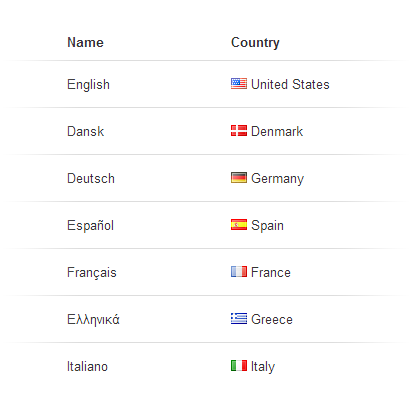Choose Deutsch from the list
The height and width of the screenshot is (410, 410).
click(x=91, y=178)
